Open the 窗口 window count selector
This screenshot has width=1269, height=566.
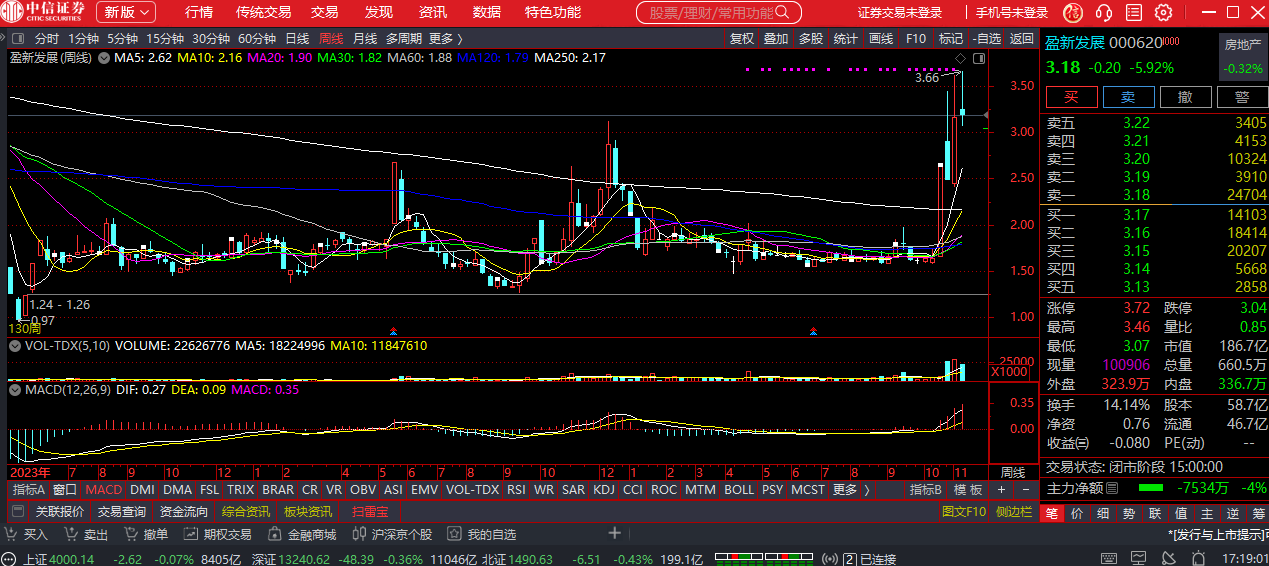(x=65, y=490)
